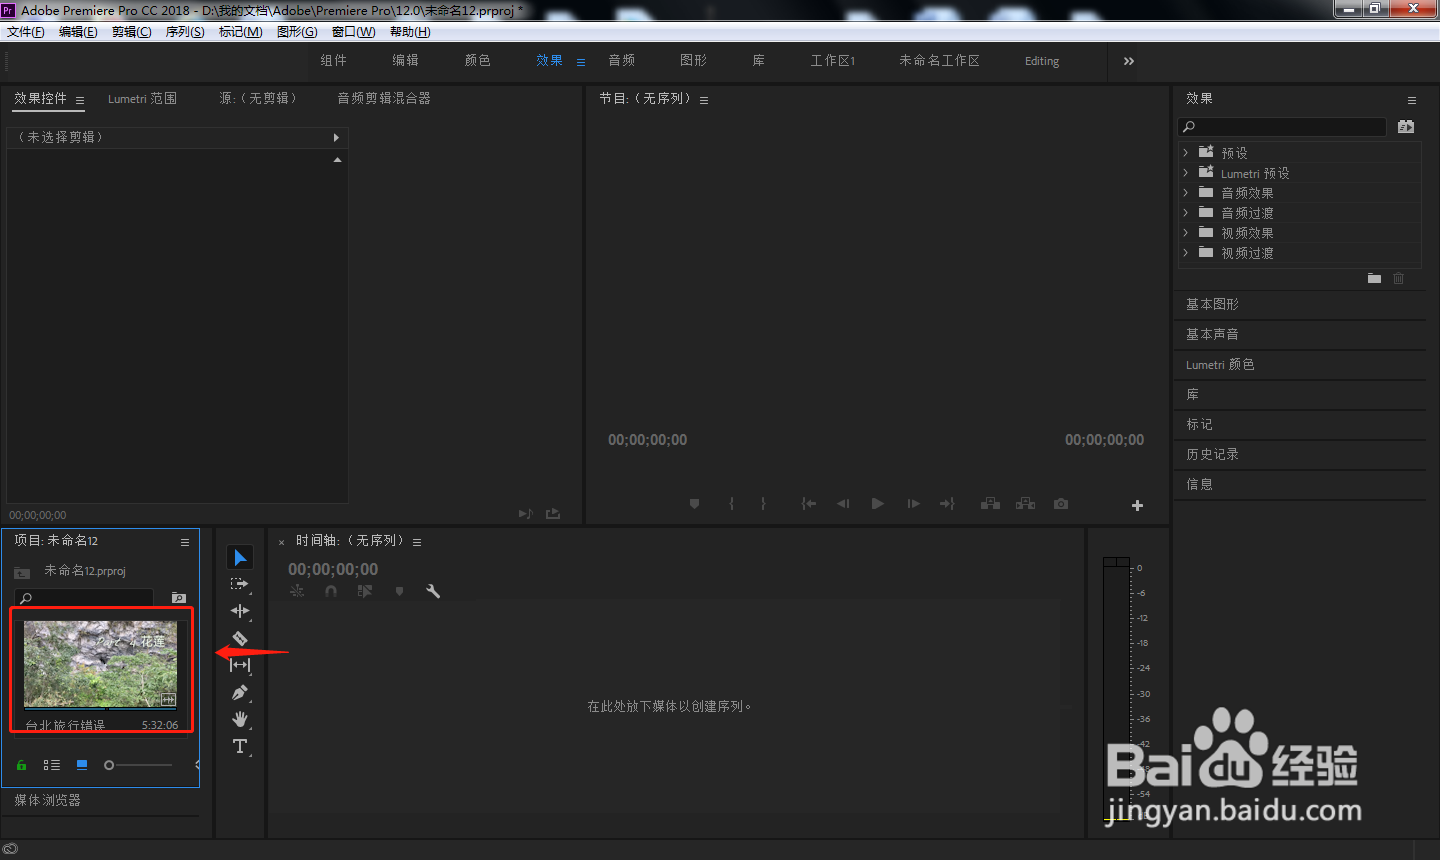Go to In point in Program monitor
1440x860 pixels.
[808, 504]
